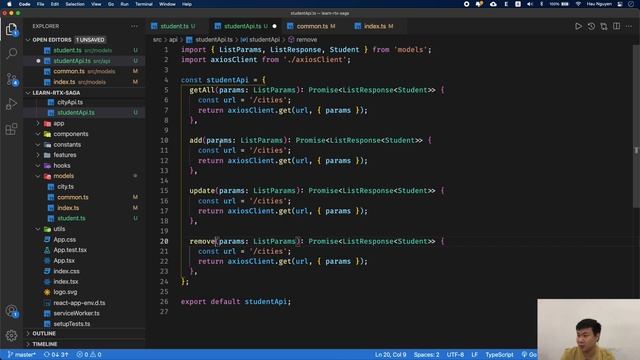Open App.tsx in file tree
640x360 pixels.
(x=64, y=260)
